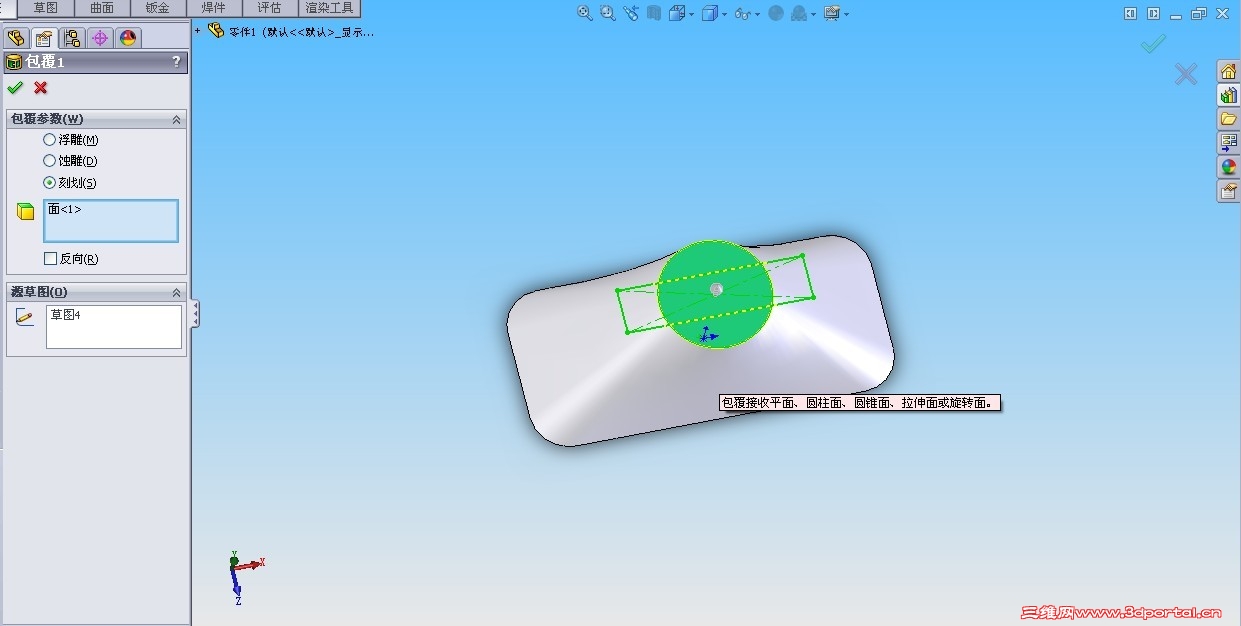Click previous document window arrow button
The width and height of the screenshot is (1241, 626).
pyautogui.click(x=1130, y=13)
